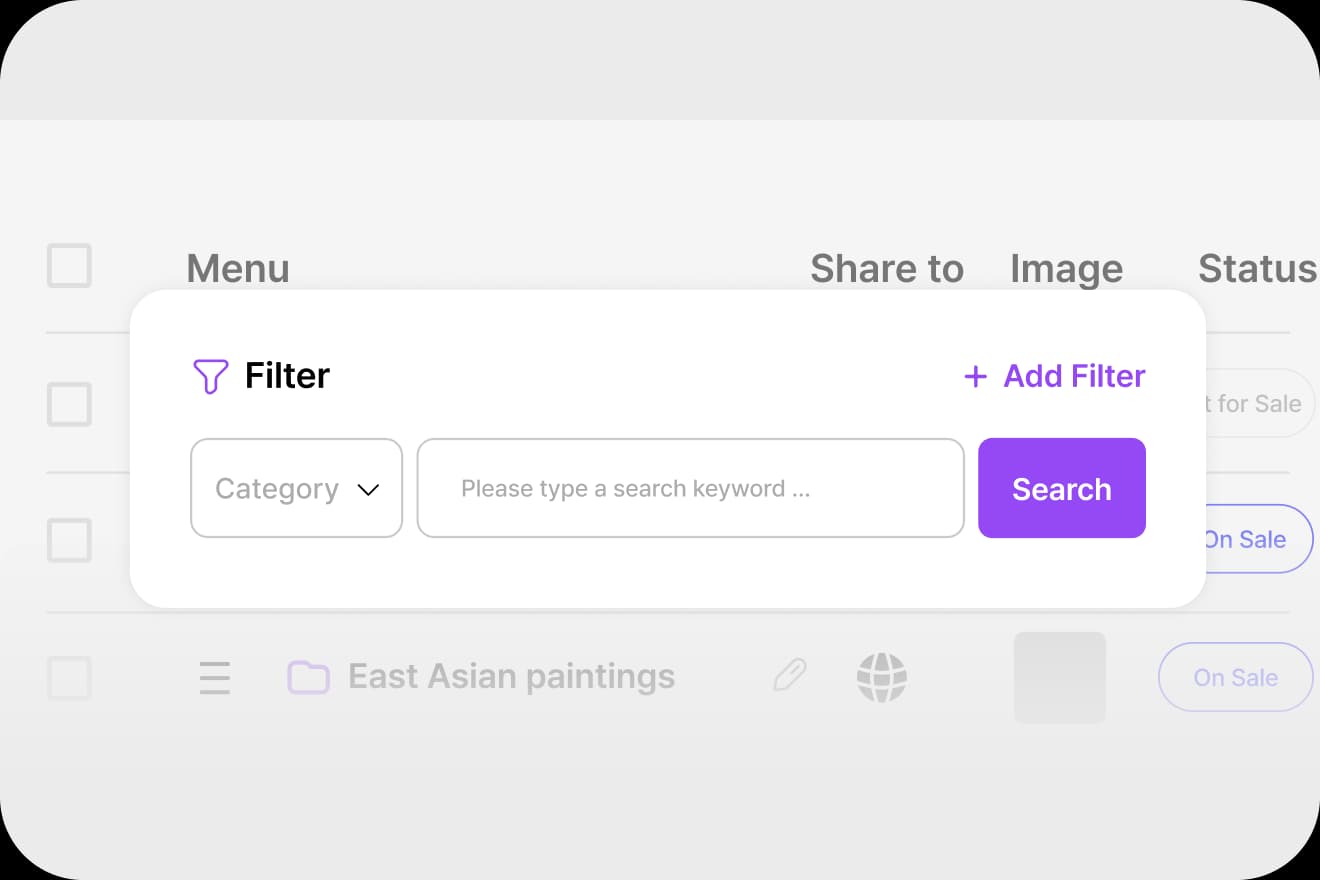
Task: Click the plus icon beside Add Filter
Action: pos(975,376)
